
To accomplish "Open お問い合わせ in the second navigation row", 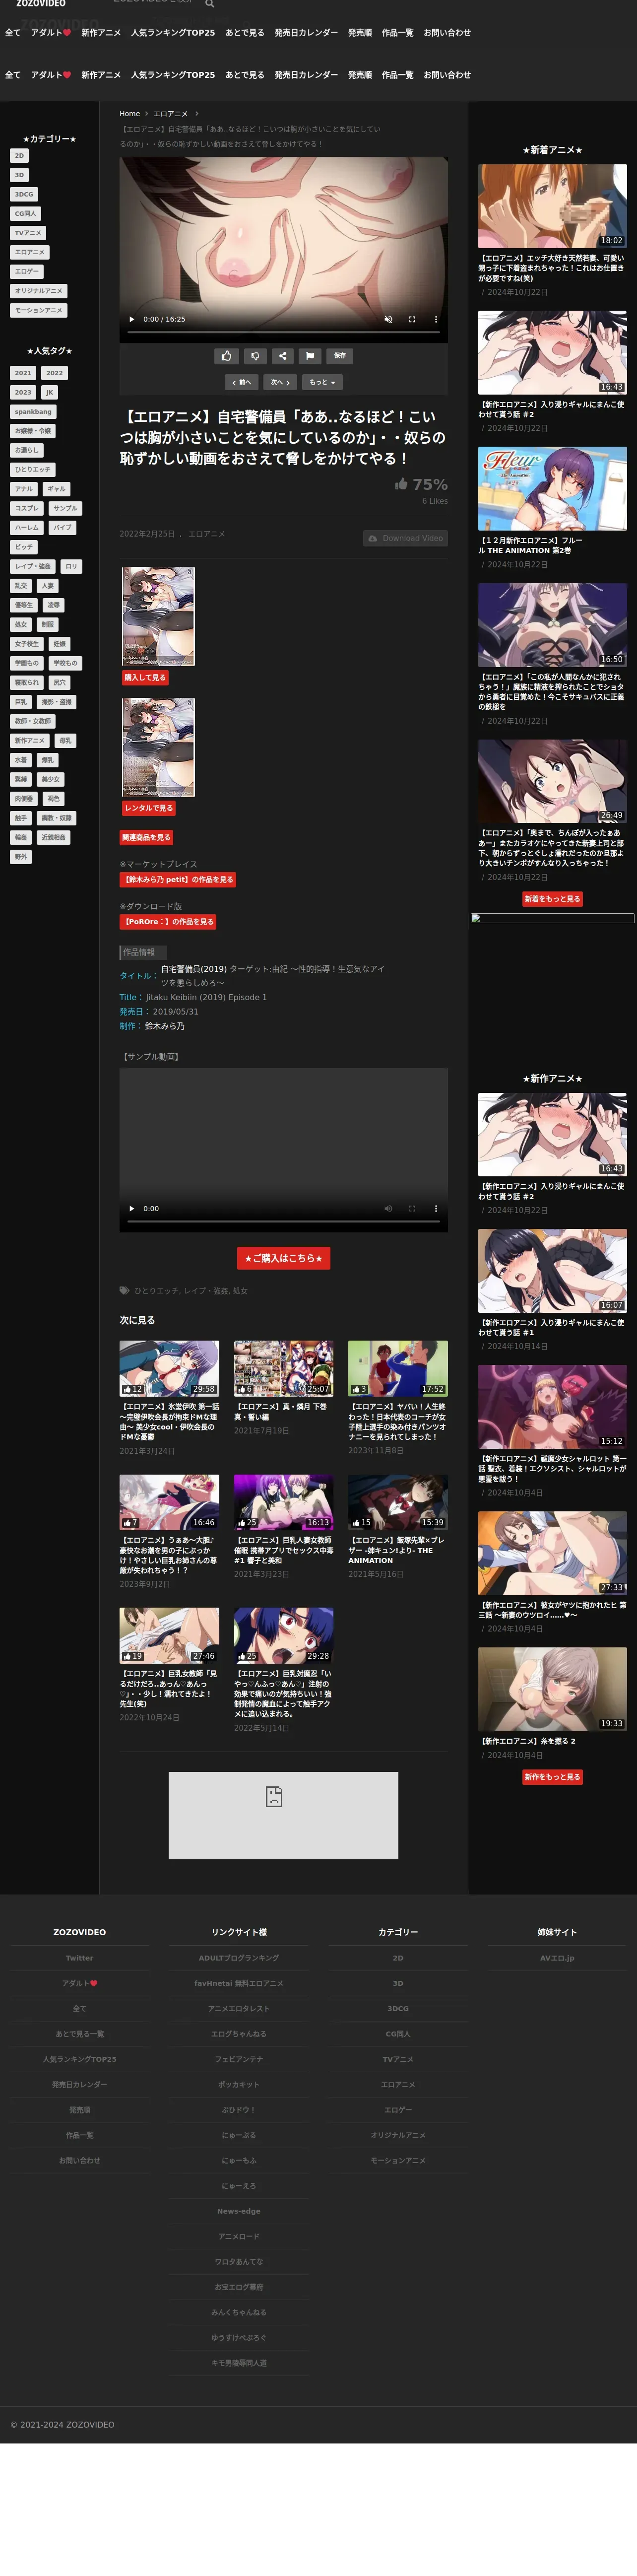I will [447, 75].
